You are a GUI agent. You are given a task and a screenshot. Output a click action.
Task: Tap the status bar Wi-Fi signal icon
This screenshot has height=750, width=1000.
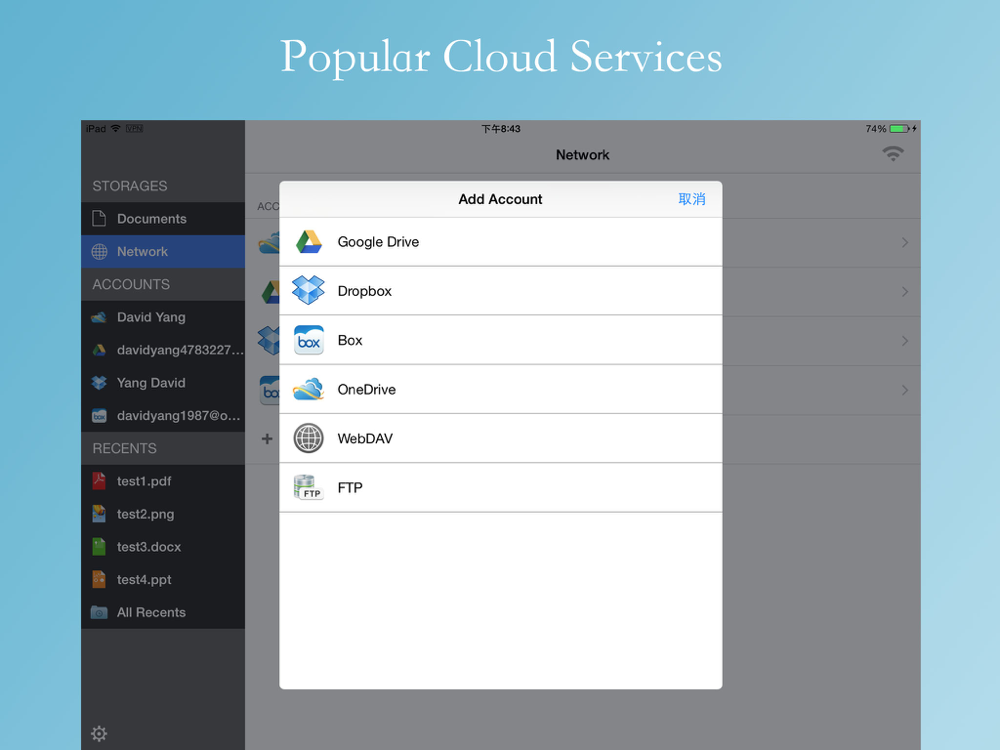pyautogui.click(x=115, y=128)
